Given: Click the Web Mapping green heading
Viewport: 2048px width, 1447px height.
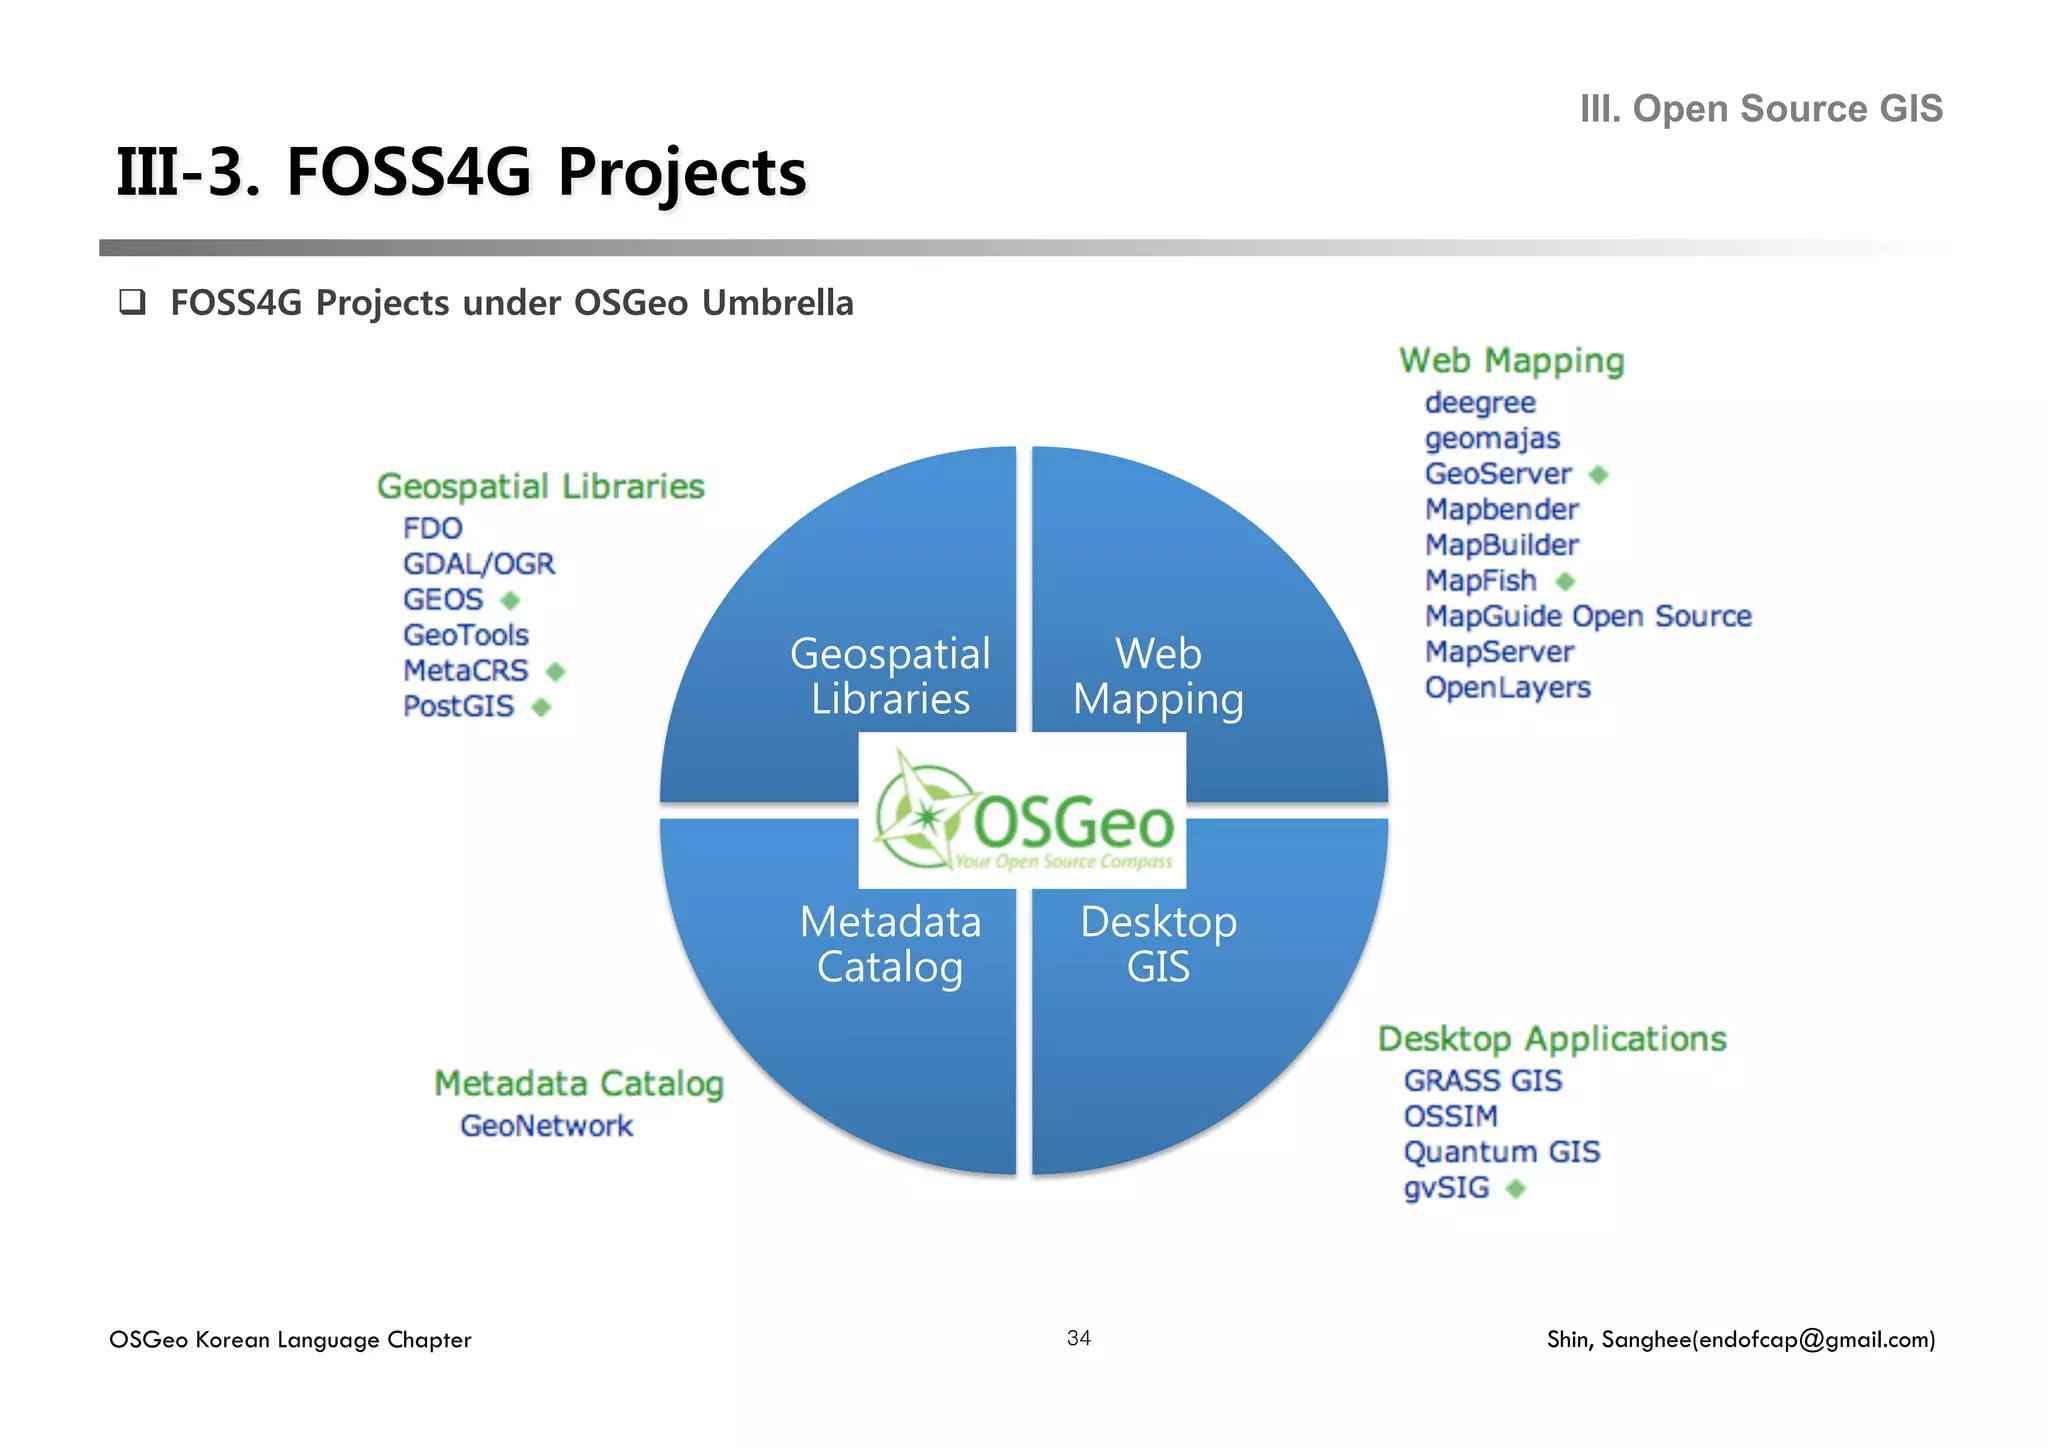Looking at the screenshot, I should click(x=1510, y=361).
